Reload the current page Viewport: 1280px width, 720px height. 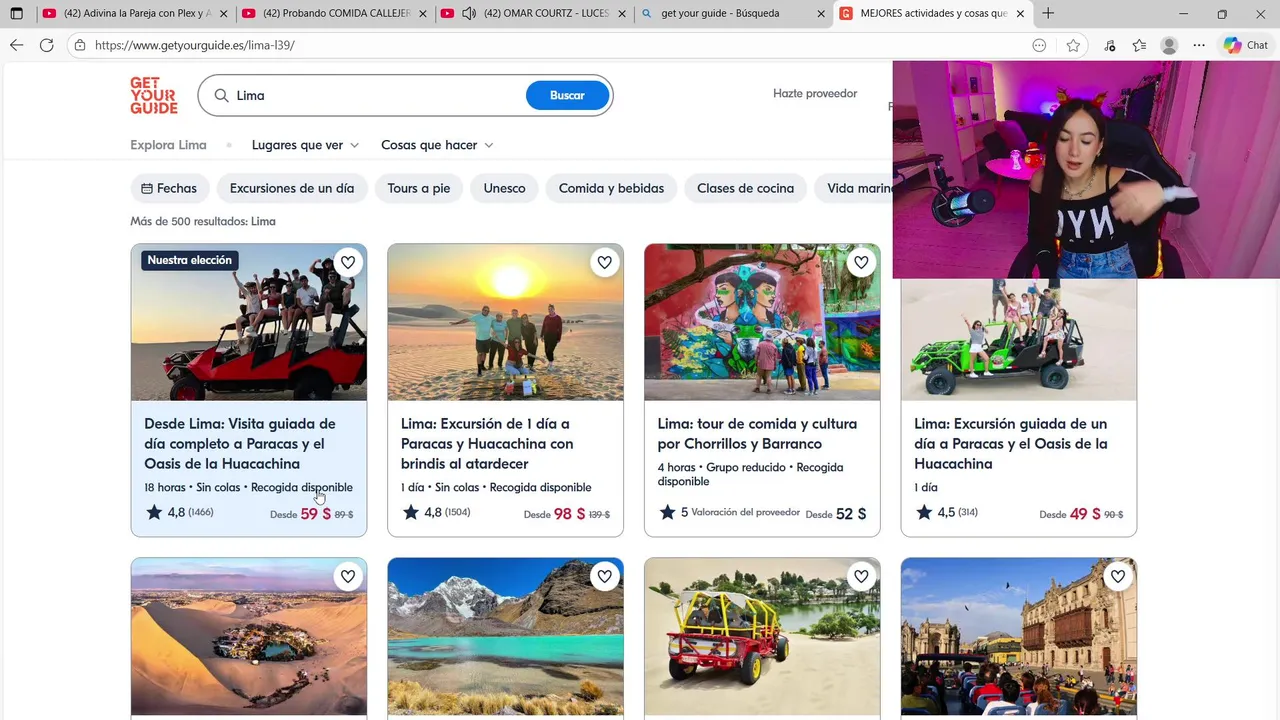tap(47, 45)
